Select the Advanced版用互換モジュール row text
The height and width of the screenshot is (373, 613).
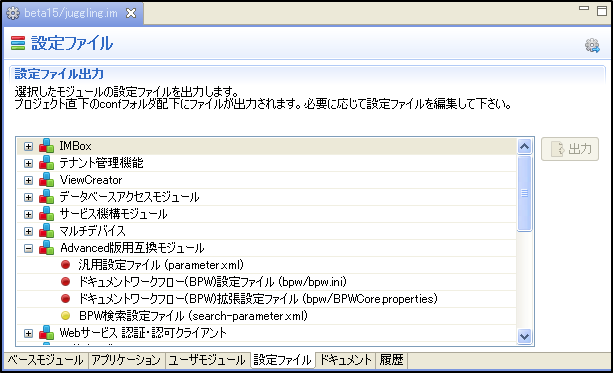(x=132, y=248)
